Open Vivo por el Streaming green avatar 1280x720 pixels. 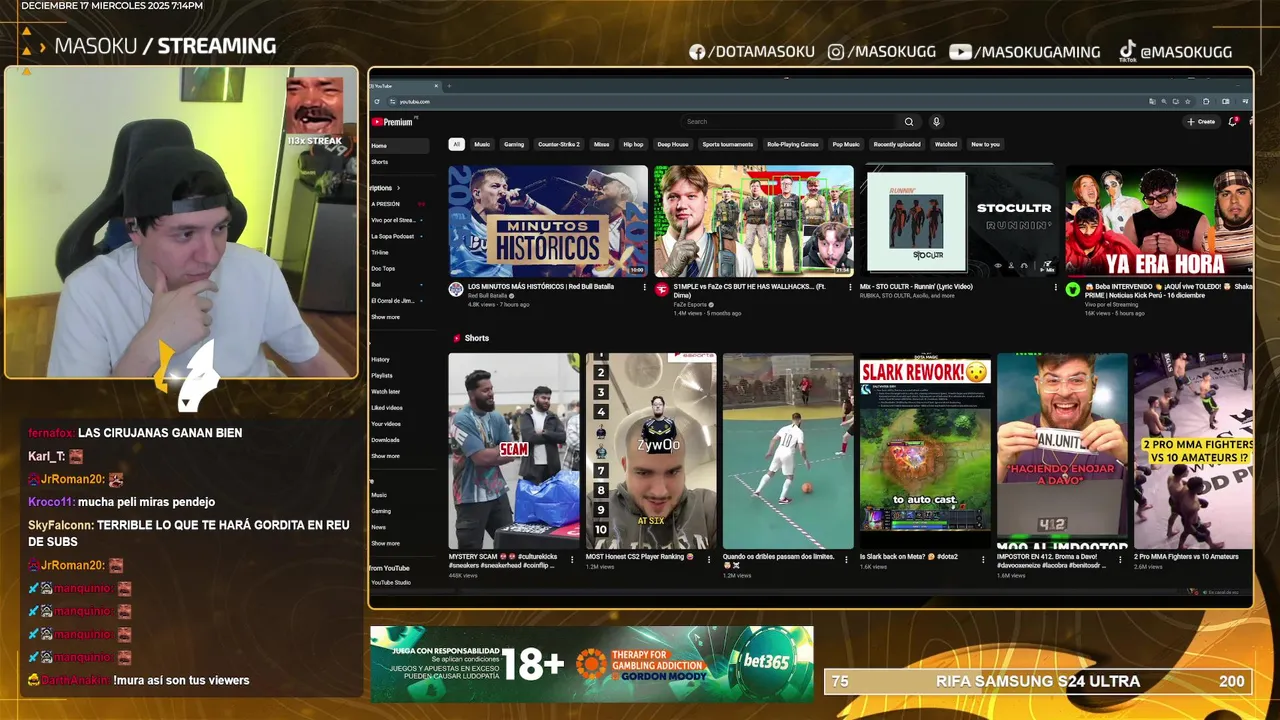(x=1073, y=289)
